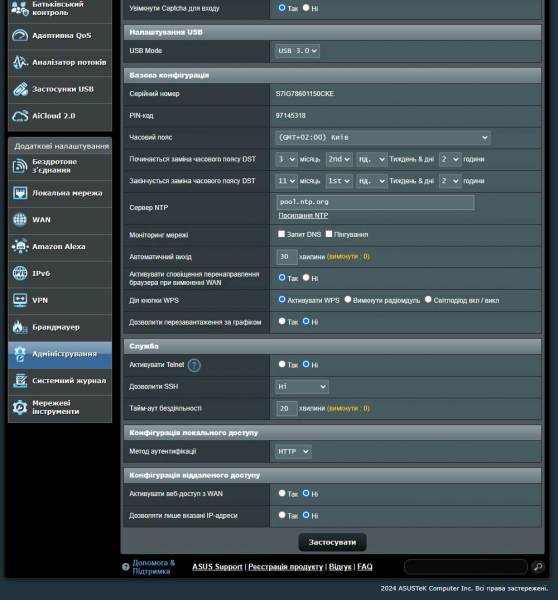Viewport: 558px width, 600px height.
Task: Expand the time zone Київ dropdown
Action: click(x=383, y=137)
